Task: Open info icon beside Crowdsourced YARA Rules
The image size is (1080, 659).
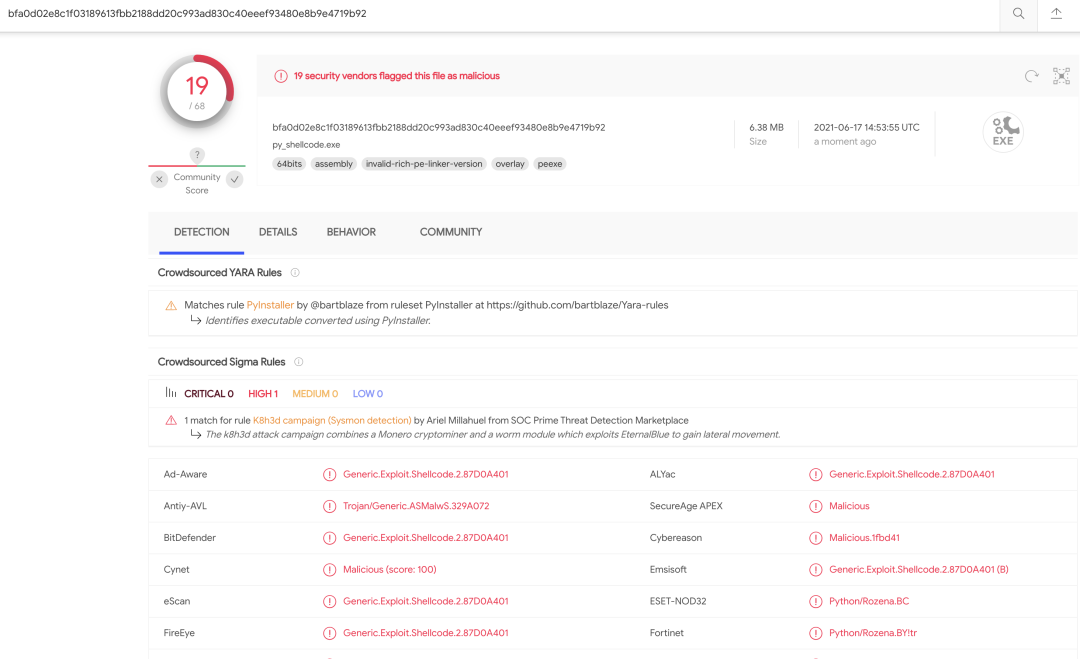Action: [x=295, y=273]
